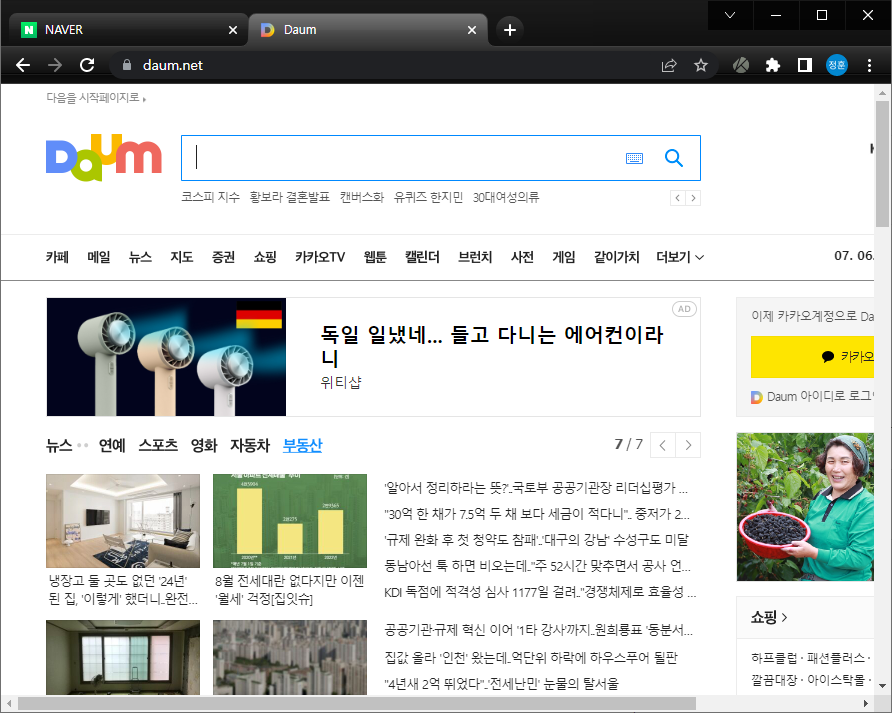Click the Daum logo
The height and width of the screenshot is (713, 892).
[104, 158]
